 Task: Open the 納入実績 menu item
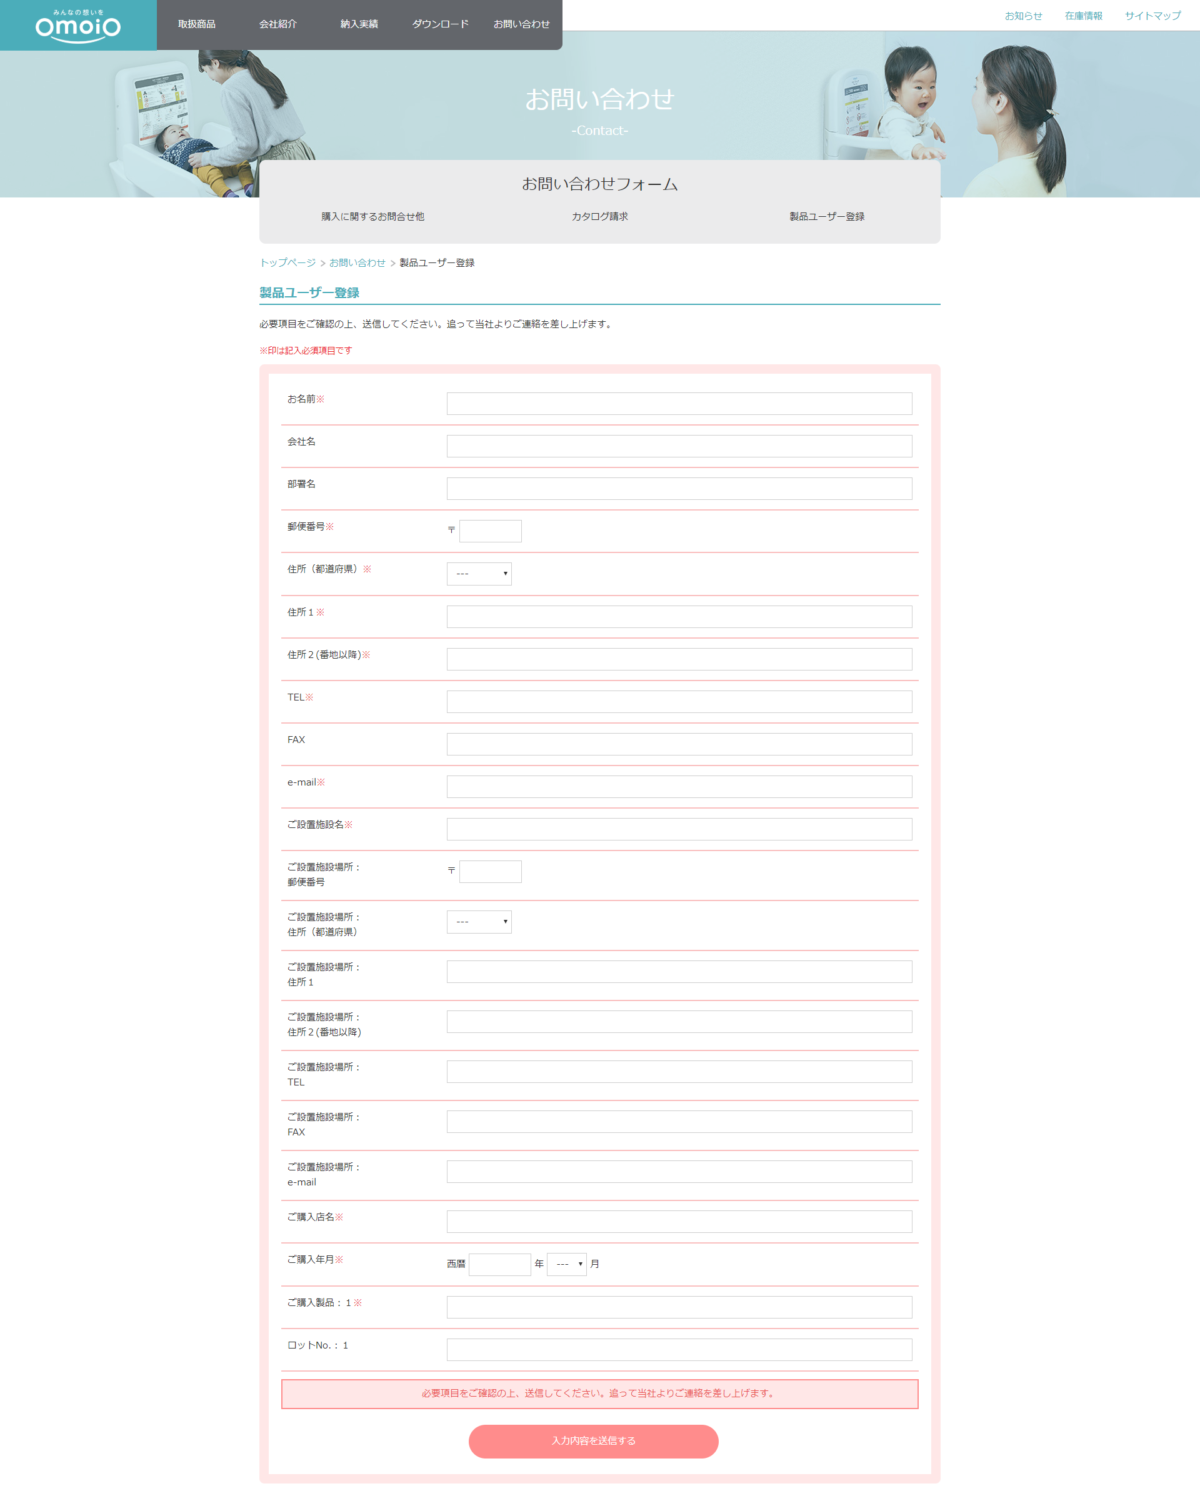(x=359, y=24)
